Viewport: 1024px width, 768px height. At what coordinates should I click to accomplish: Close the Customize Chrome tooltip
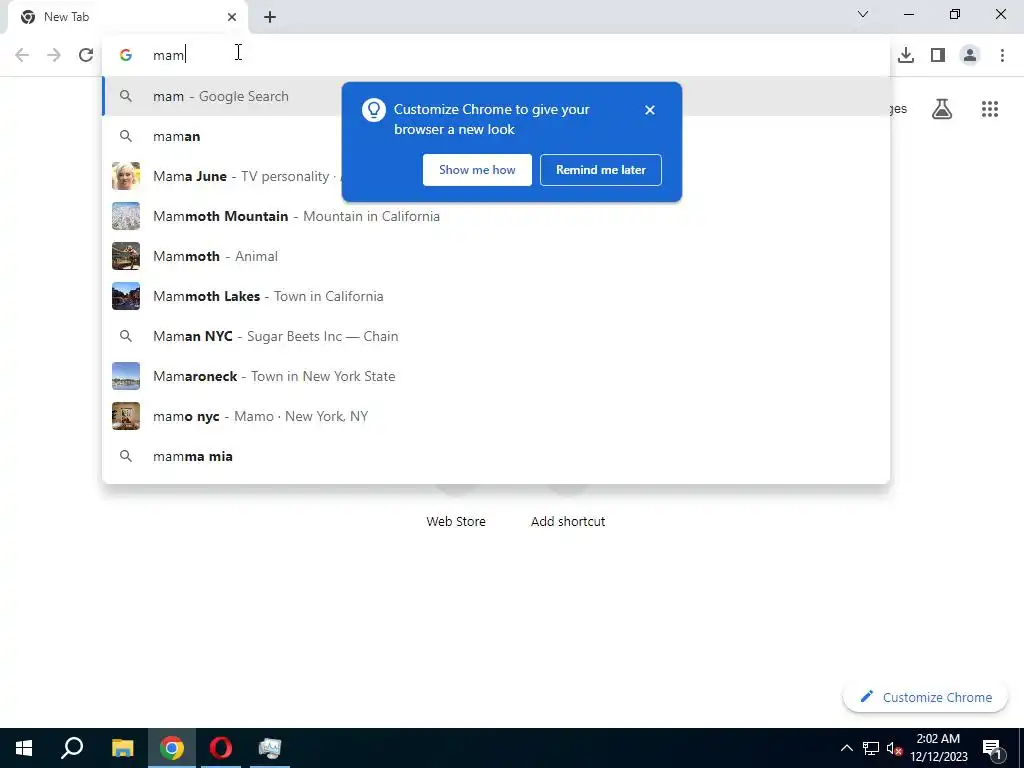click(650, 110)
